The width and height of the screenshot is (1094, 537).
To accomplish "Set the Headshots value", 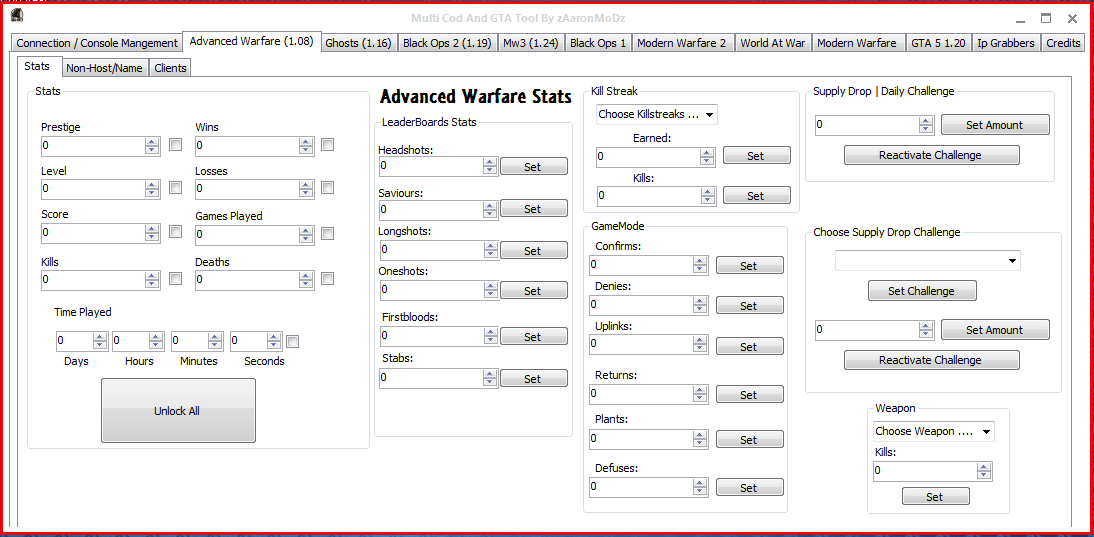I will point(533,167).
